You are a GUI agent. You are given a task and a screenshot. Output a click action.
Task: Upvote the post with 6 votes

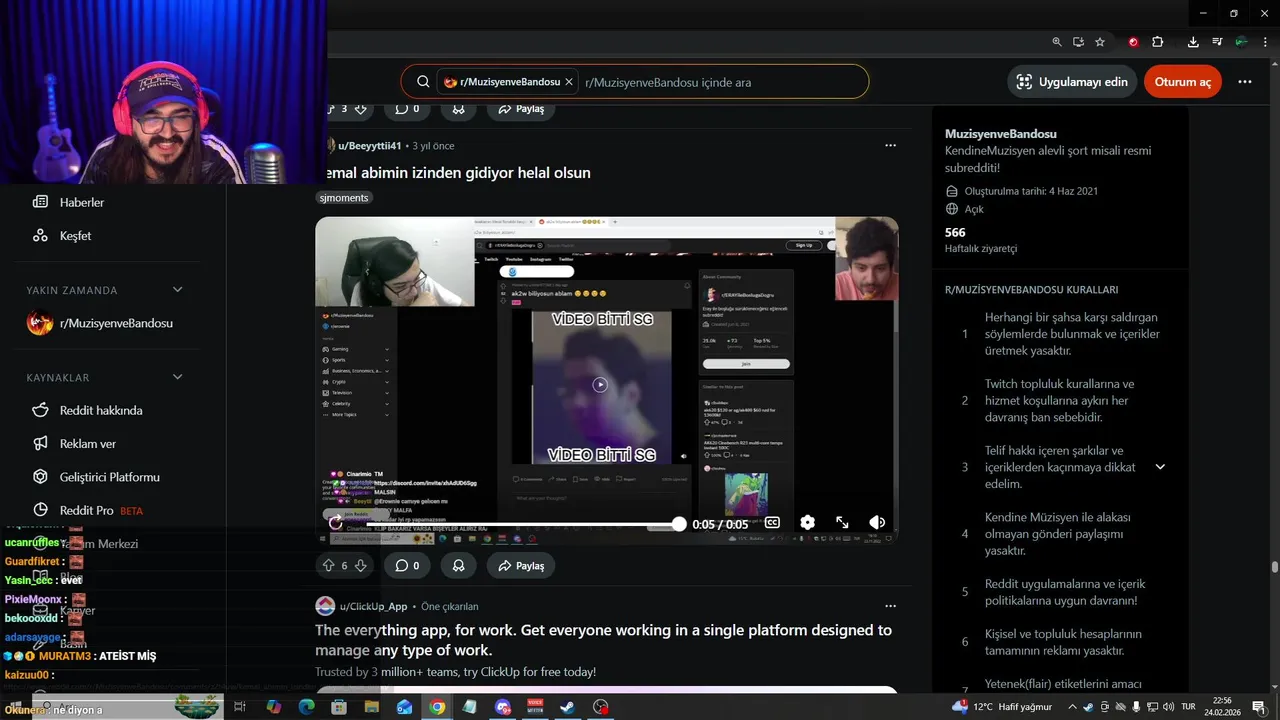328,566
